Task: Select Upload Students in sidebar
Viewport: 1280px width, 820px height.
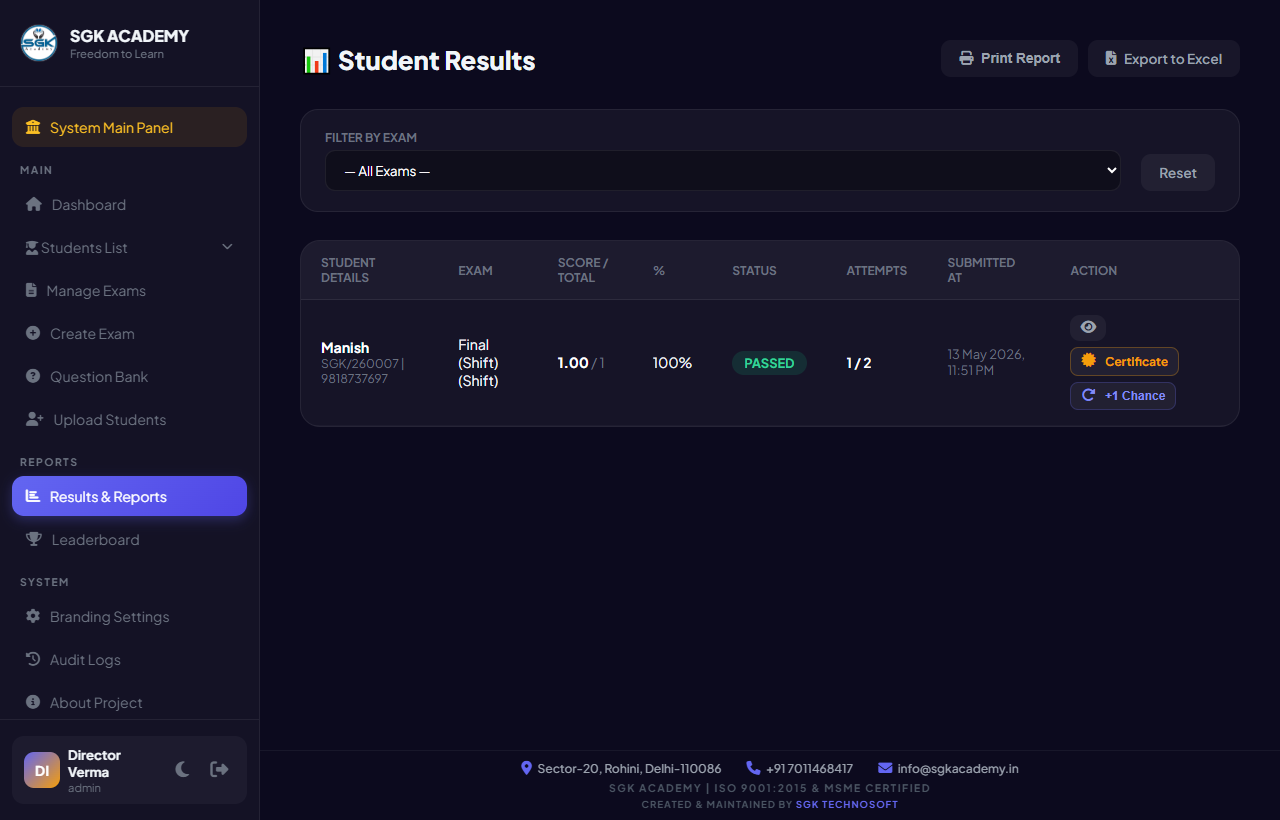Action: (x=129, y=420)
